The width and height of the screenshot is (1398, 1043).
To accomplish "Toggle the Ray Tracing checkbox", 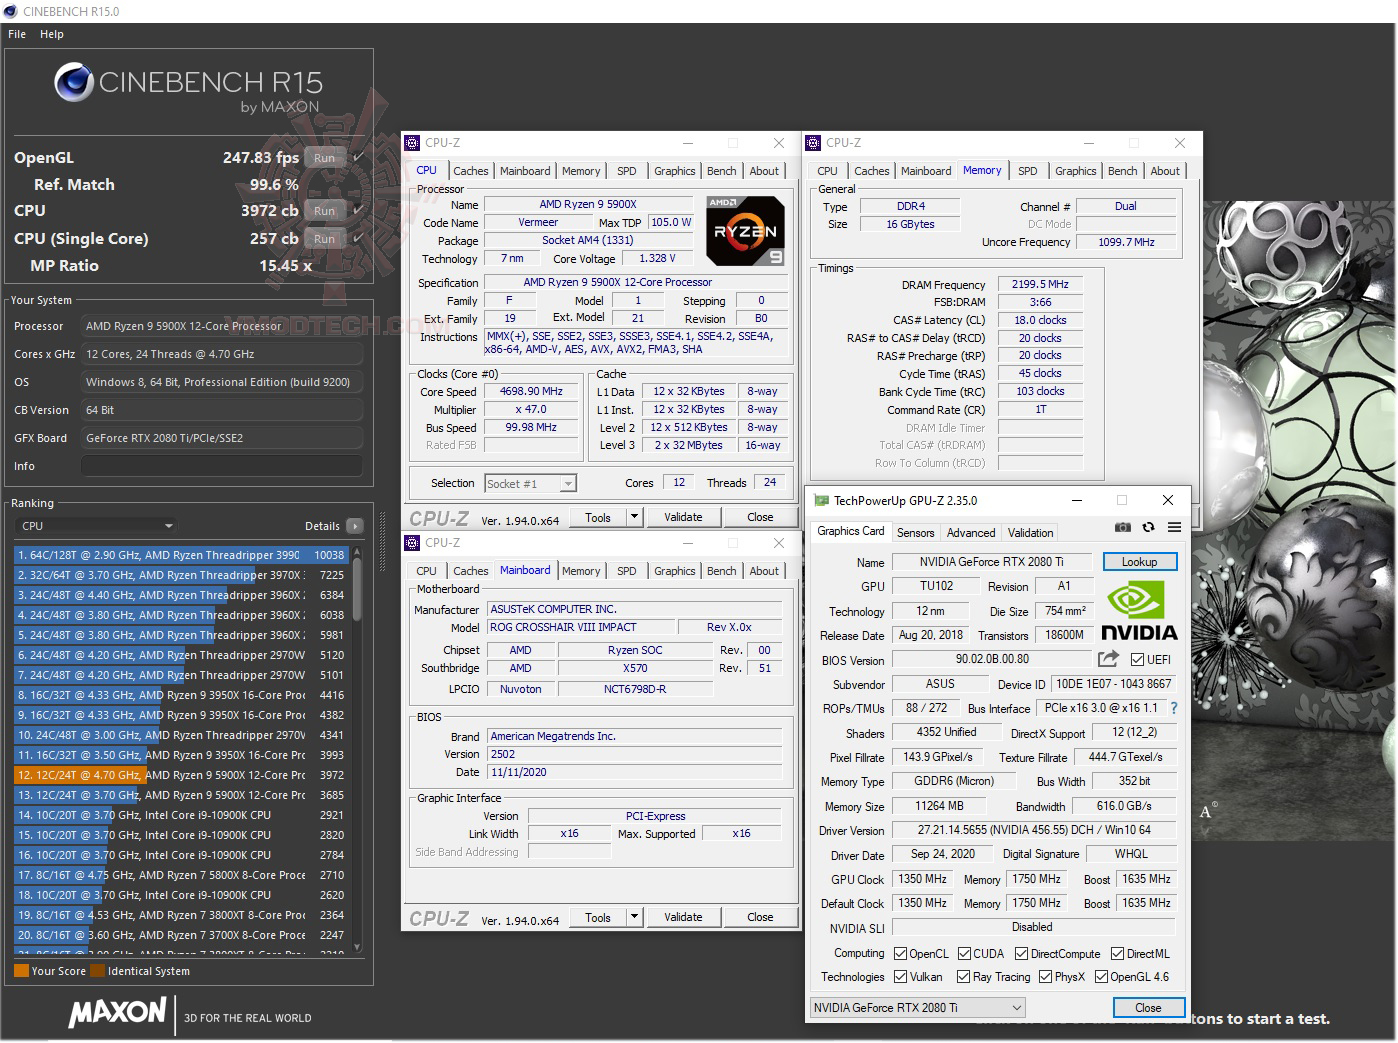I will (964, 977).
